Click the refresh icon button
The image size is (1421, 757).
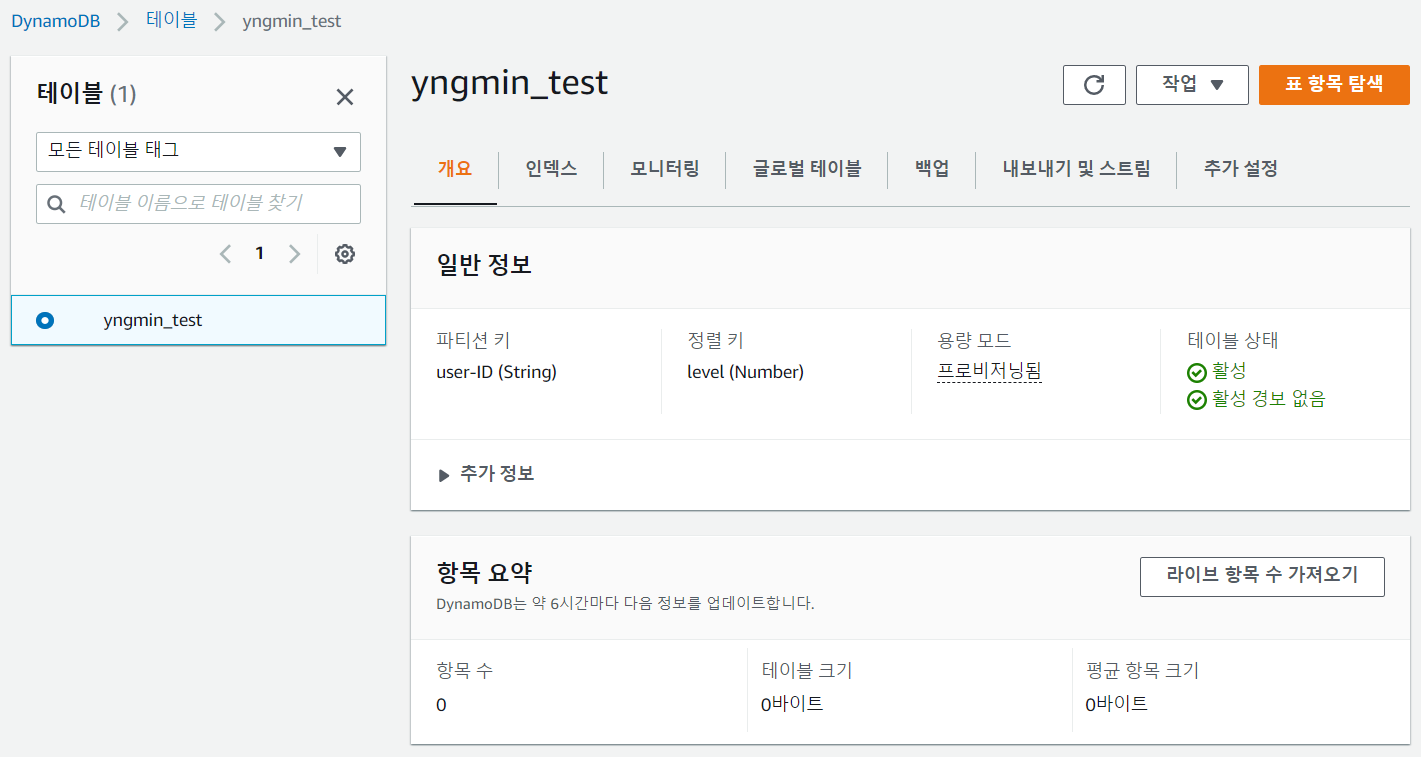pos(1094,85)
